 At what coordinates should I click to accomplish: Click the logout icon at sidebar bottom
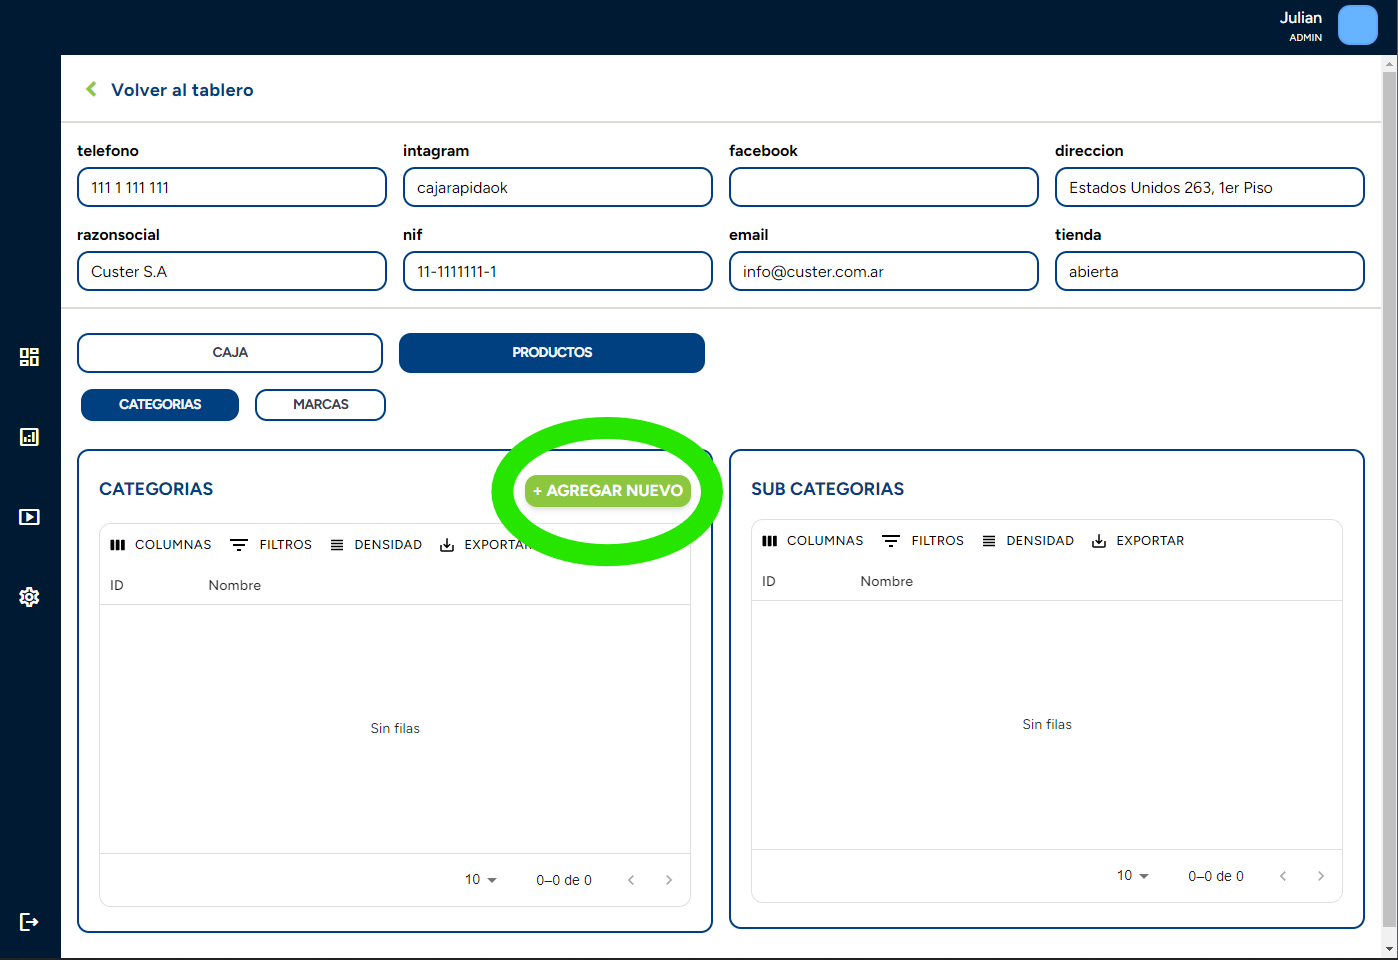29,922
